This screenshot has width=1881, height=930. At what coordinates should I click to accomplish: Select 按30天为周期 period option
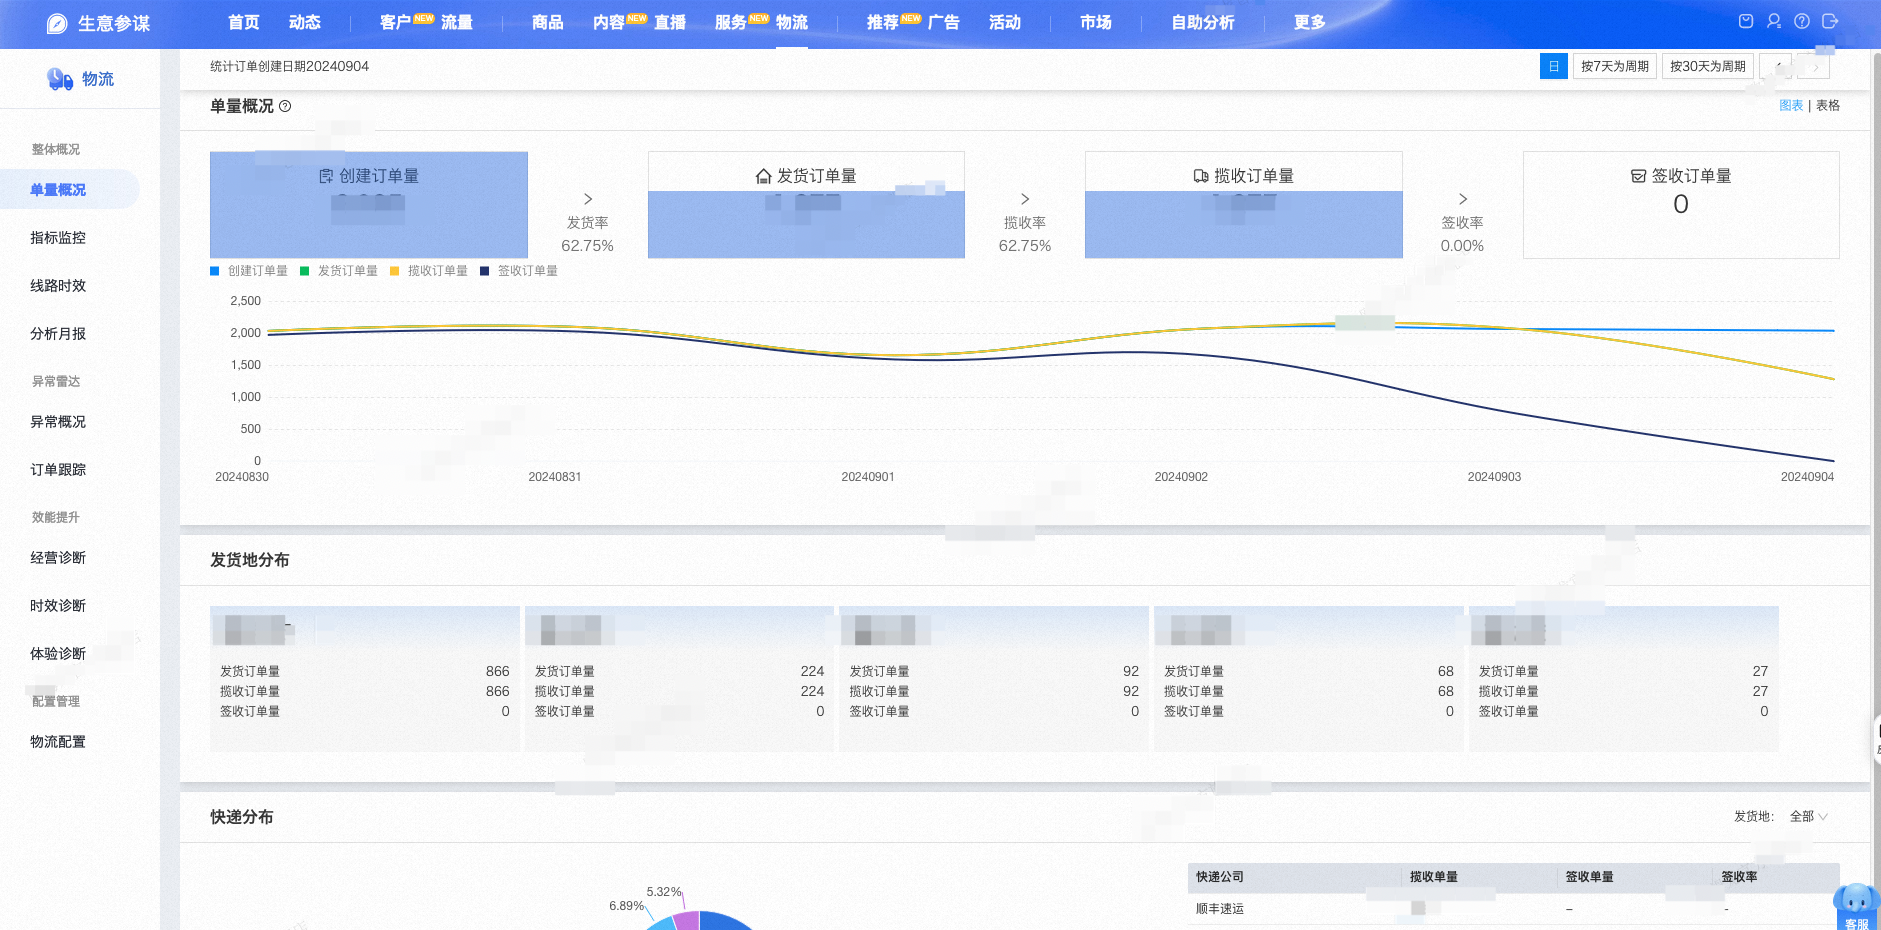point(1708,66)
